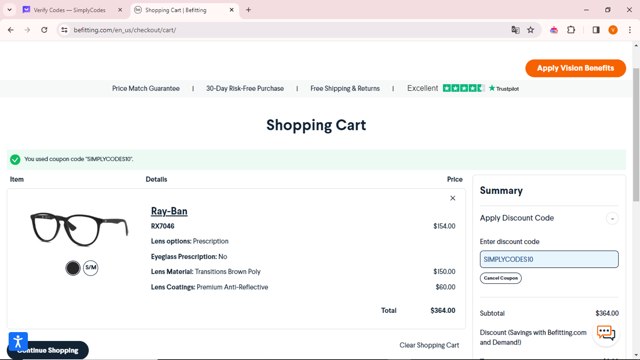Open the live chat bubble icon
640x360 pixels.
[x=606, y=333]
